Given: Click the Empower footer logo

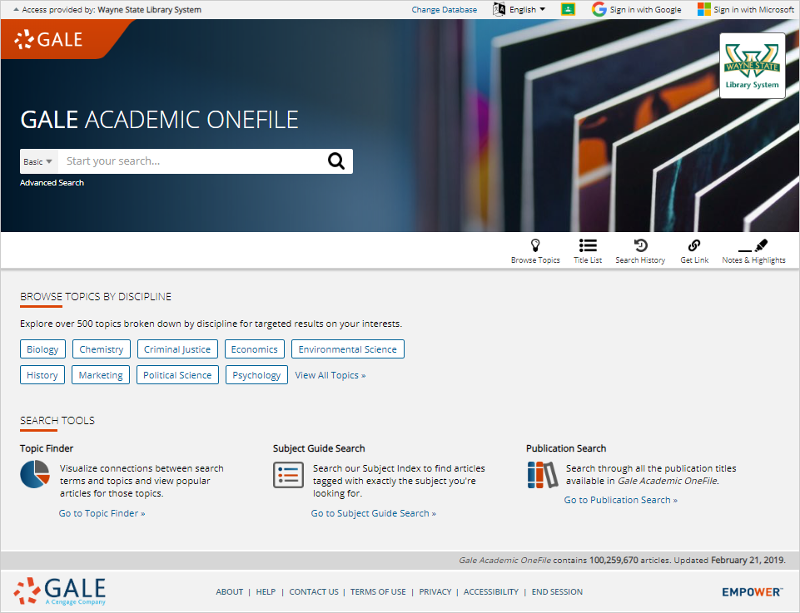Looking at the screenshot, I should [x=752, y=592].
